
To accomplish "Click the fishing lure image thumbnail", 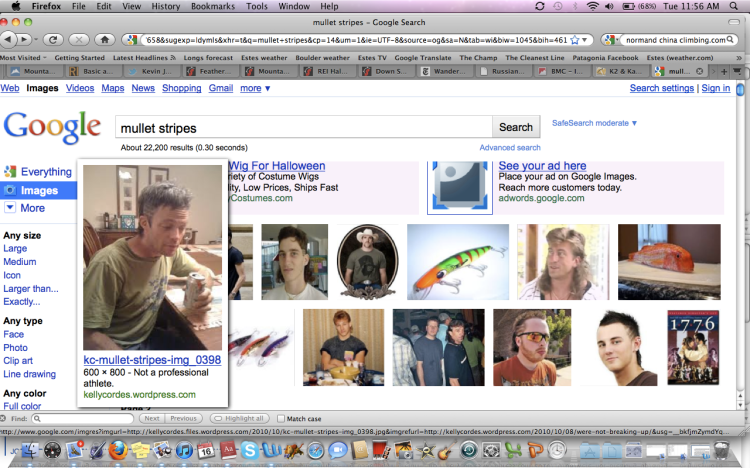I will [458, 261].
